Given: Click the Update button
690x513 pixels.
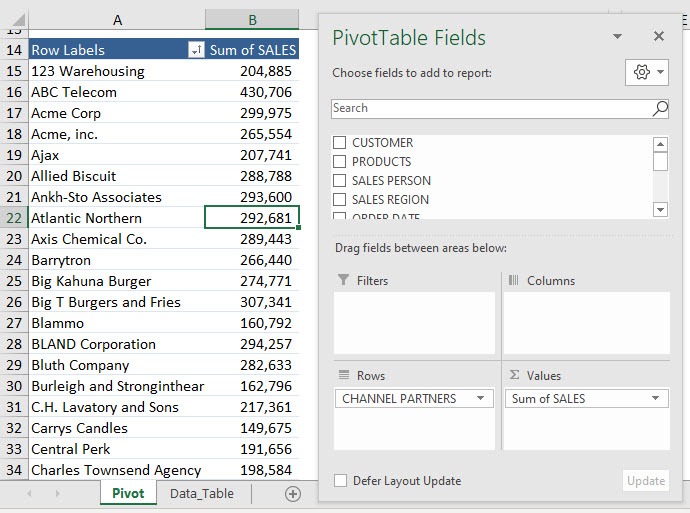Looking at the screenshot, I should pyautogui.click(x=646, y=480).
